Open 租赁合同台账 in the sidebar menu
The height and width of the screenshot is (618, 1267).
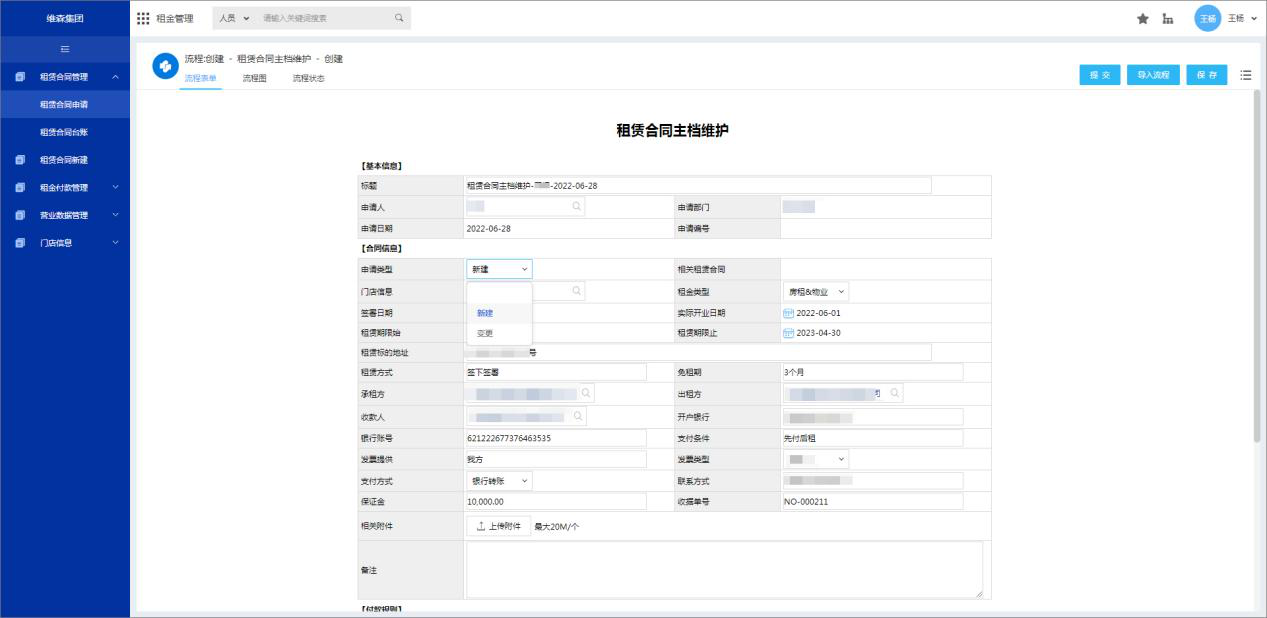point(65,133)
